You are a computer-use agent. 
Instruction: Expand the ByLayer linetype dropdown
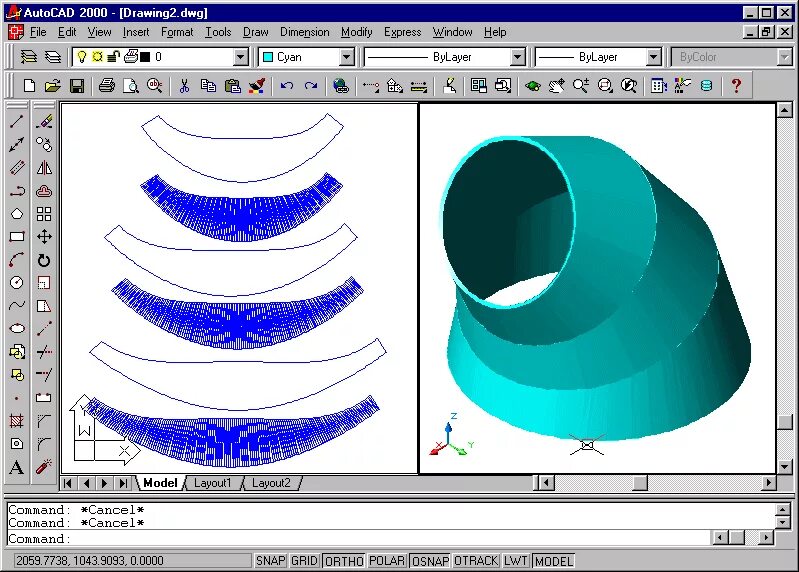[517, 57]
